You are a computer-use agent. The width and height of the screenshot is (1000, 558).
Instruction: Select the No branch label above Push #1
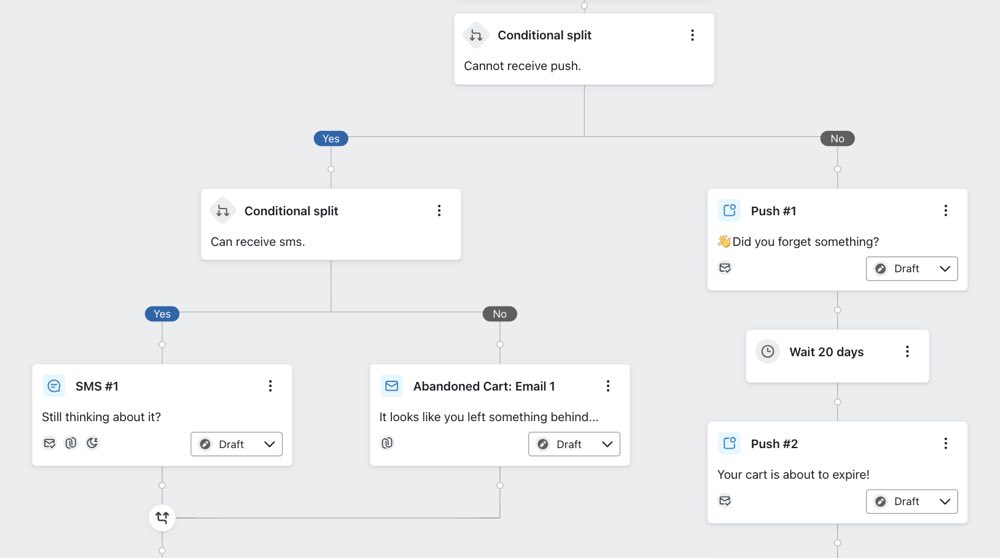(837, 139)
